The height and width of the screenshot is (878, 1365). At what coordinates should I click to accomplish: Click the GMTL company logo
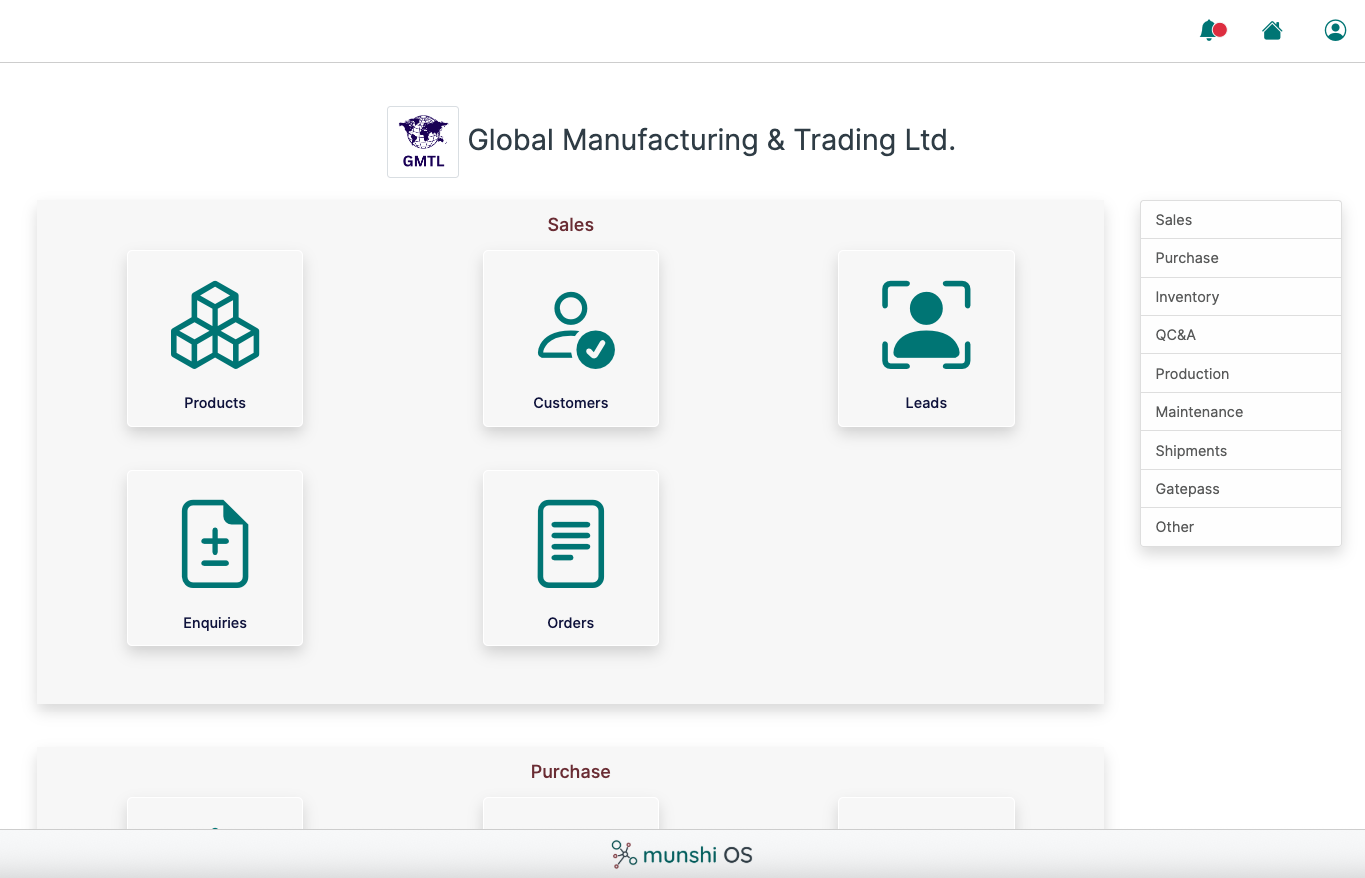(x=423, y=142)
